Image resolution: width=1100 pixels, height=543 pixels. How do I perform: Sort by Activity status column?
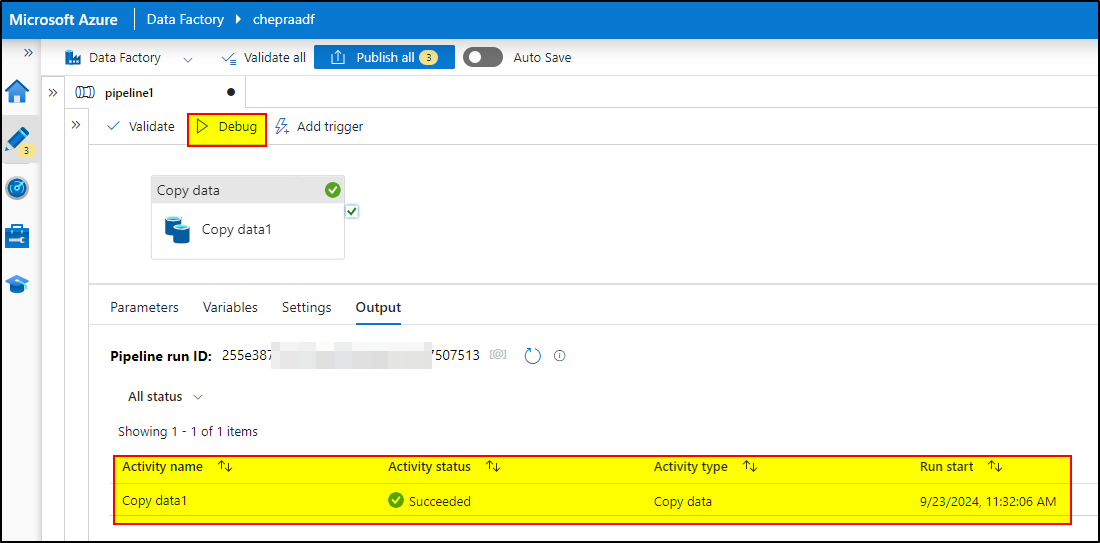pyautogui.click(x=492, y=467)
